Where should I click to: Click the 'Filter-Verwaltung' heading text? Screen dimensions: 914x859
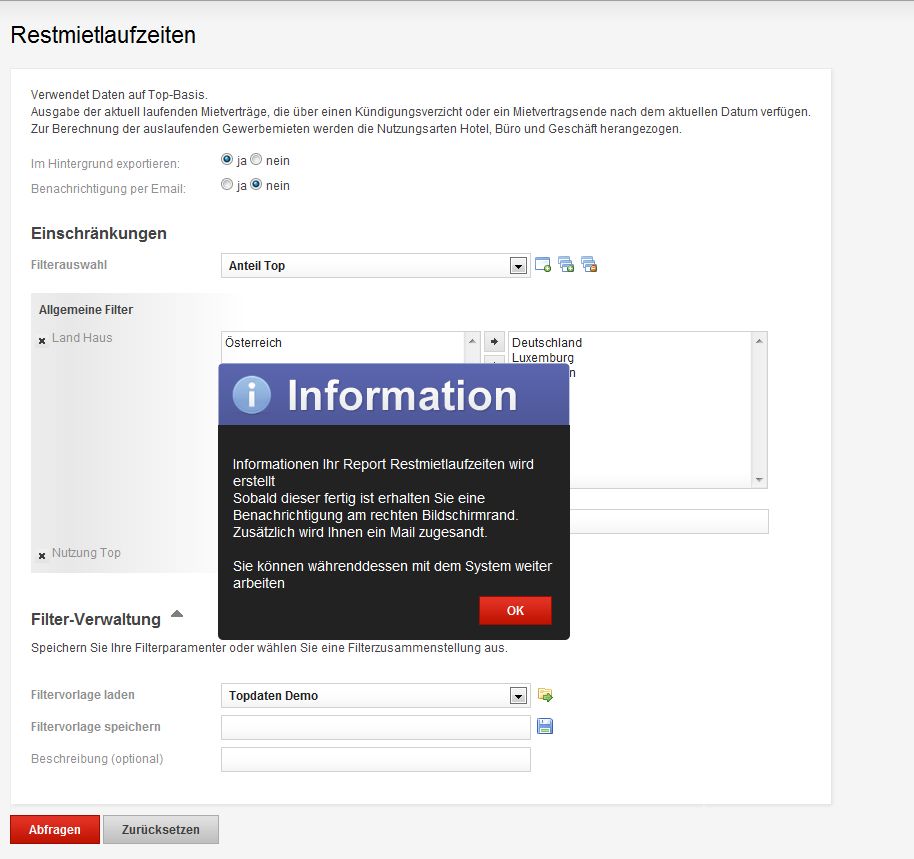point(96,619)
